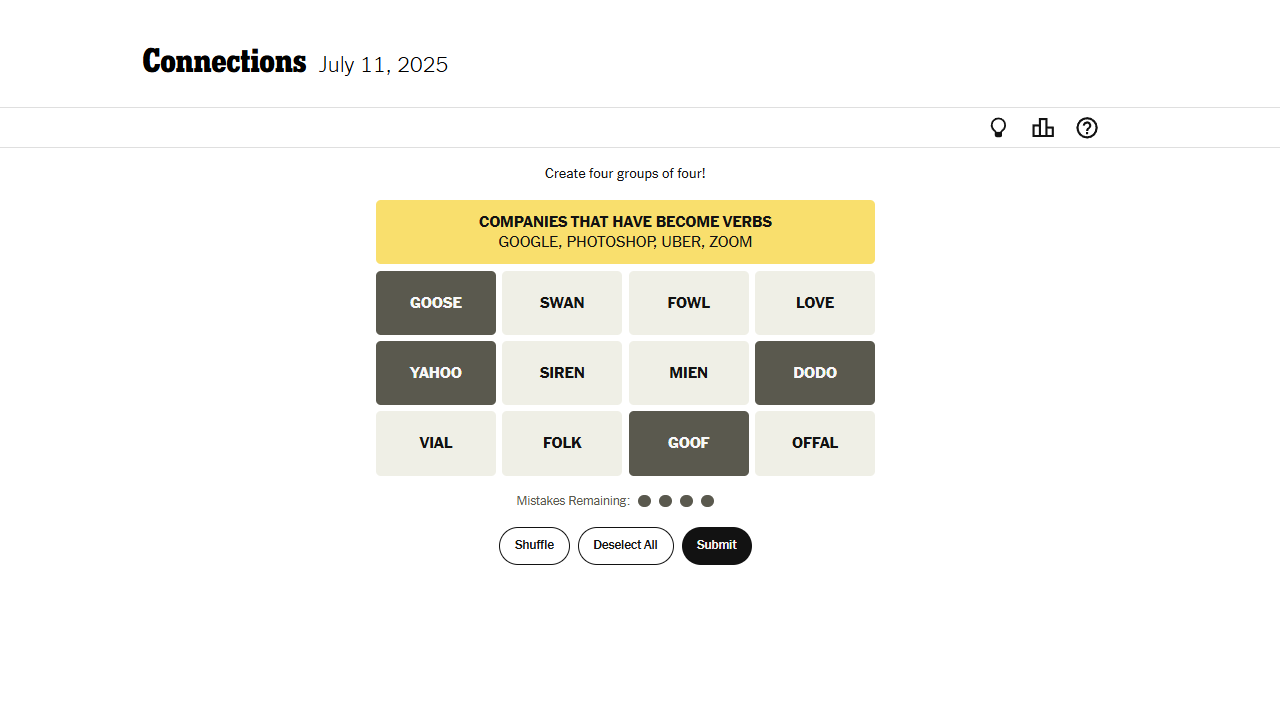Deselect the YAHOO tile

[436, 373]
